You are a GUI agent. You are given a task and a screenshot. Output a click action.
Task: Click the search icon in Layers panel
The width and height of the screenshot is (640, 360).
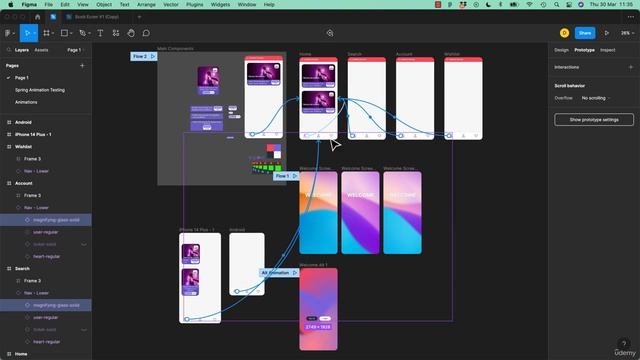coord(9,50)
